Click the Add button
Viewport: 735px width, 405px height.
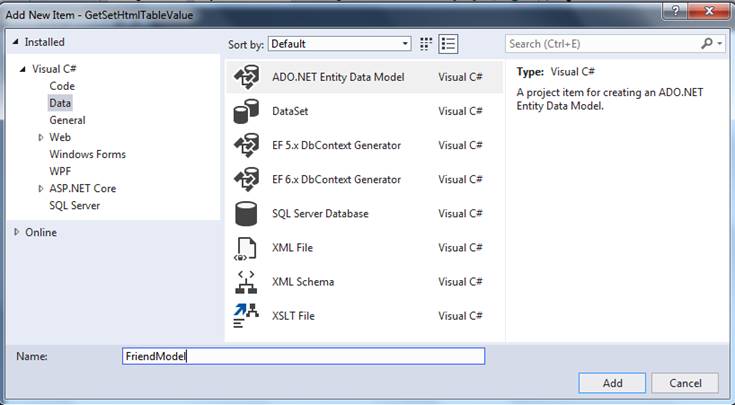click(x=612, y=383)
